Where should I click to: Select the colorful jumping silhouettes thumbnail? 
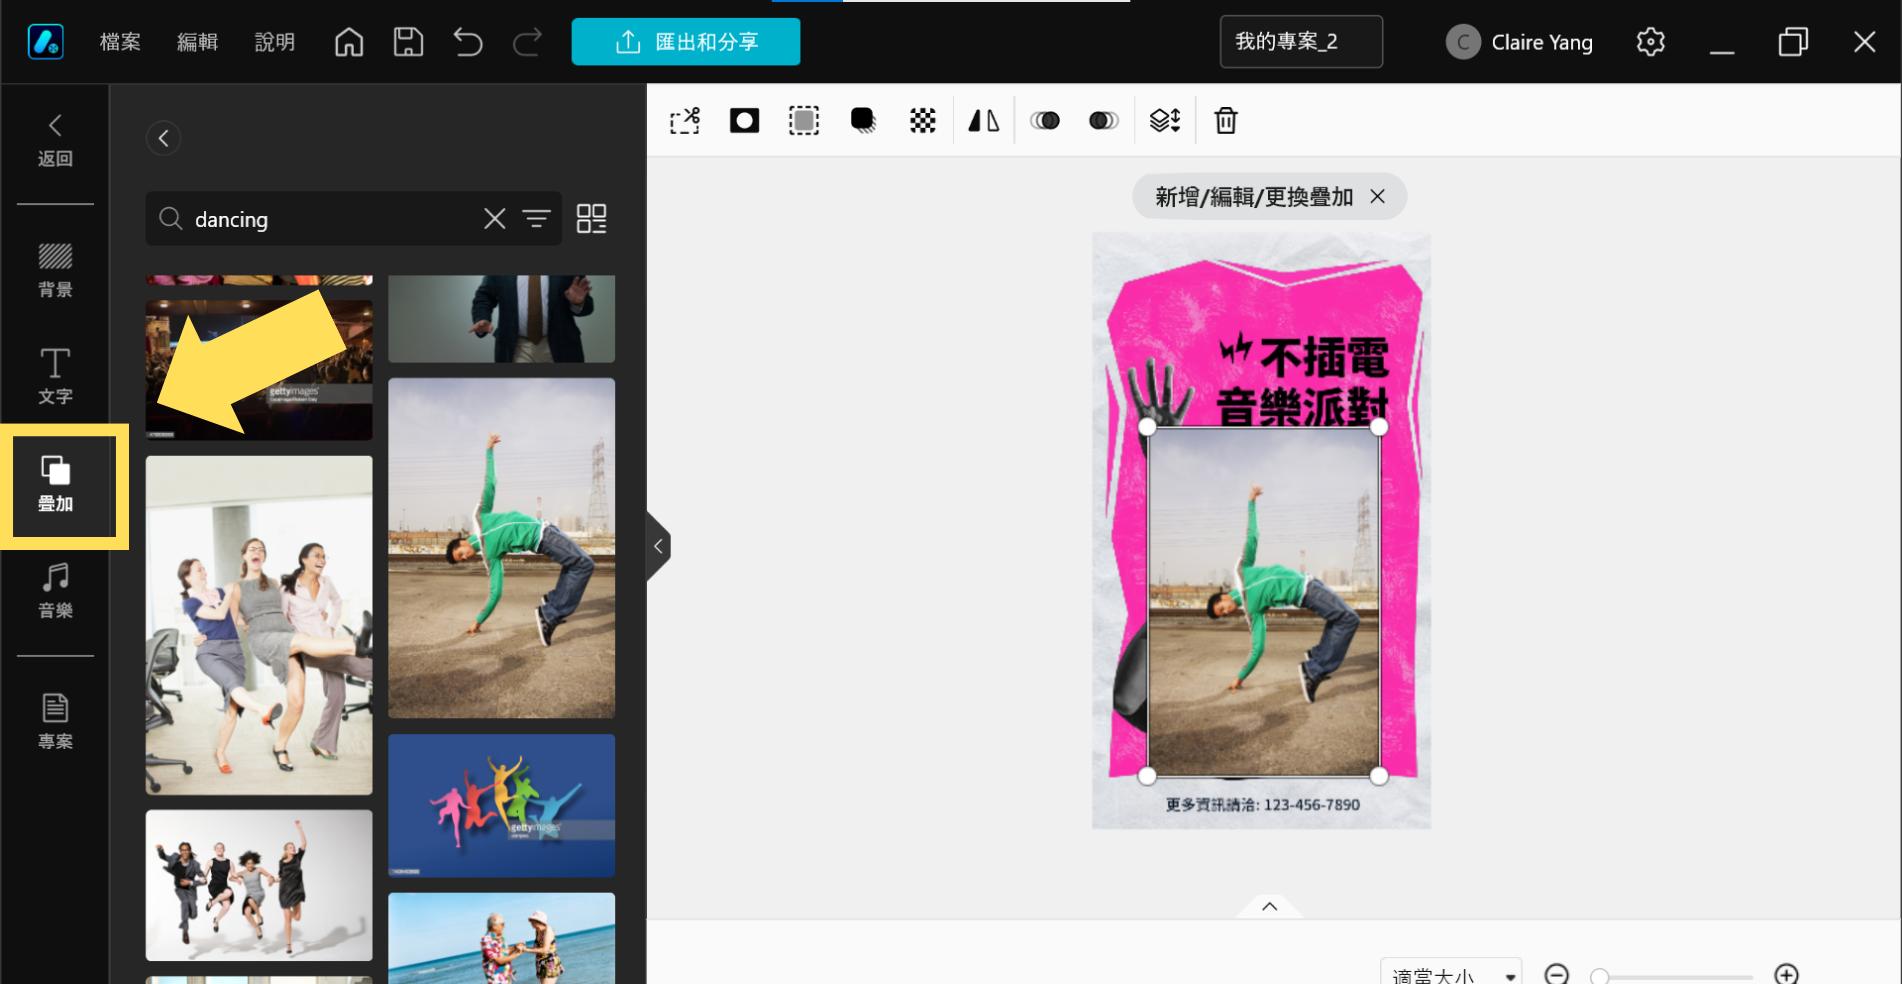click(502, 806)
